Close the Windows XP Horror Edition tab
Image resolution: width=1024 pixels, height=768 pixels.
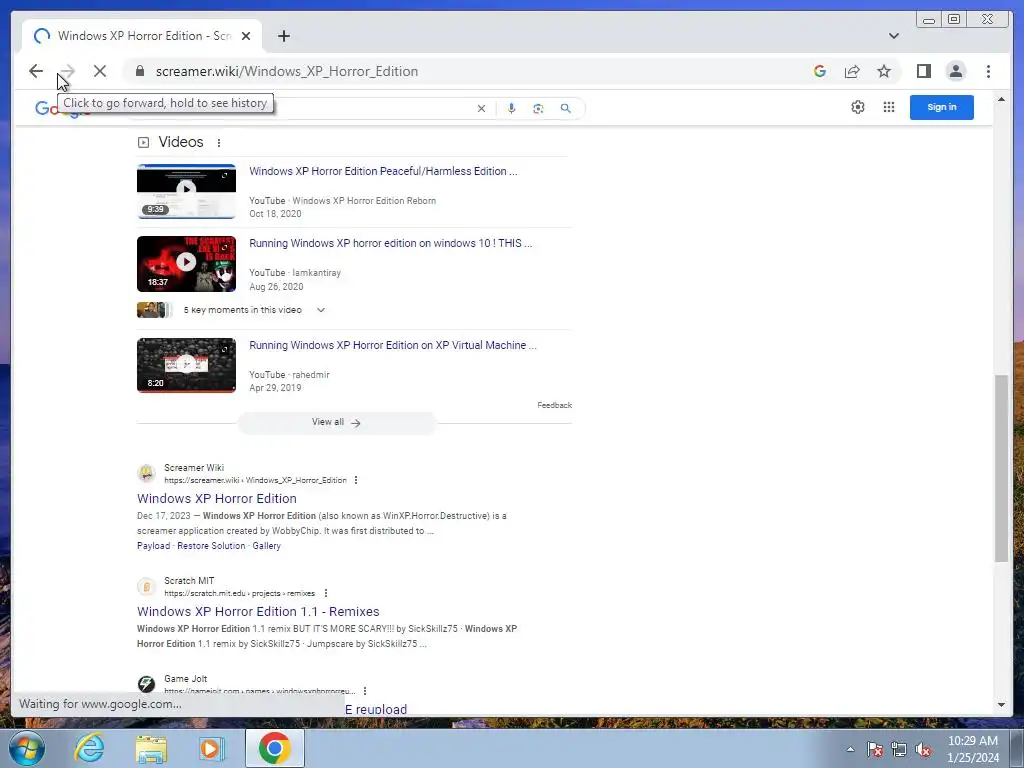pyautogui.click(x=246, y=36)
